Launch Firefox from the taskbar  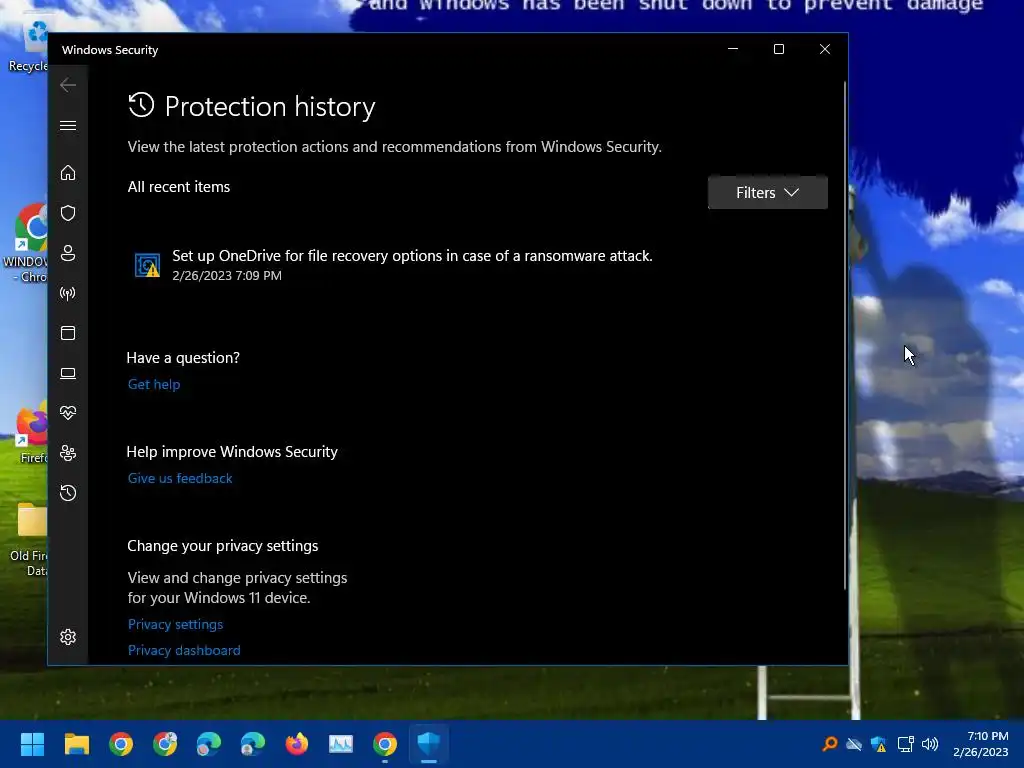[296, 744]
